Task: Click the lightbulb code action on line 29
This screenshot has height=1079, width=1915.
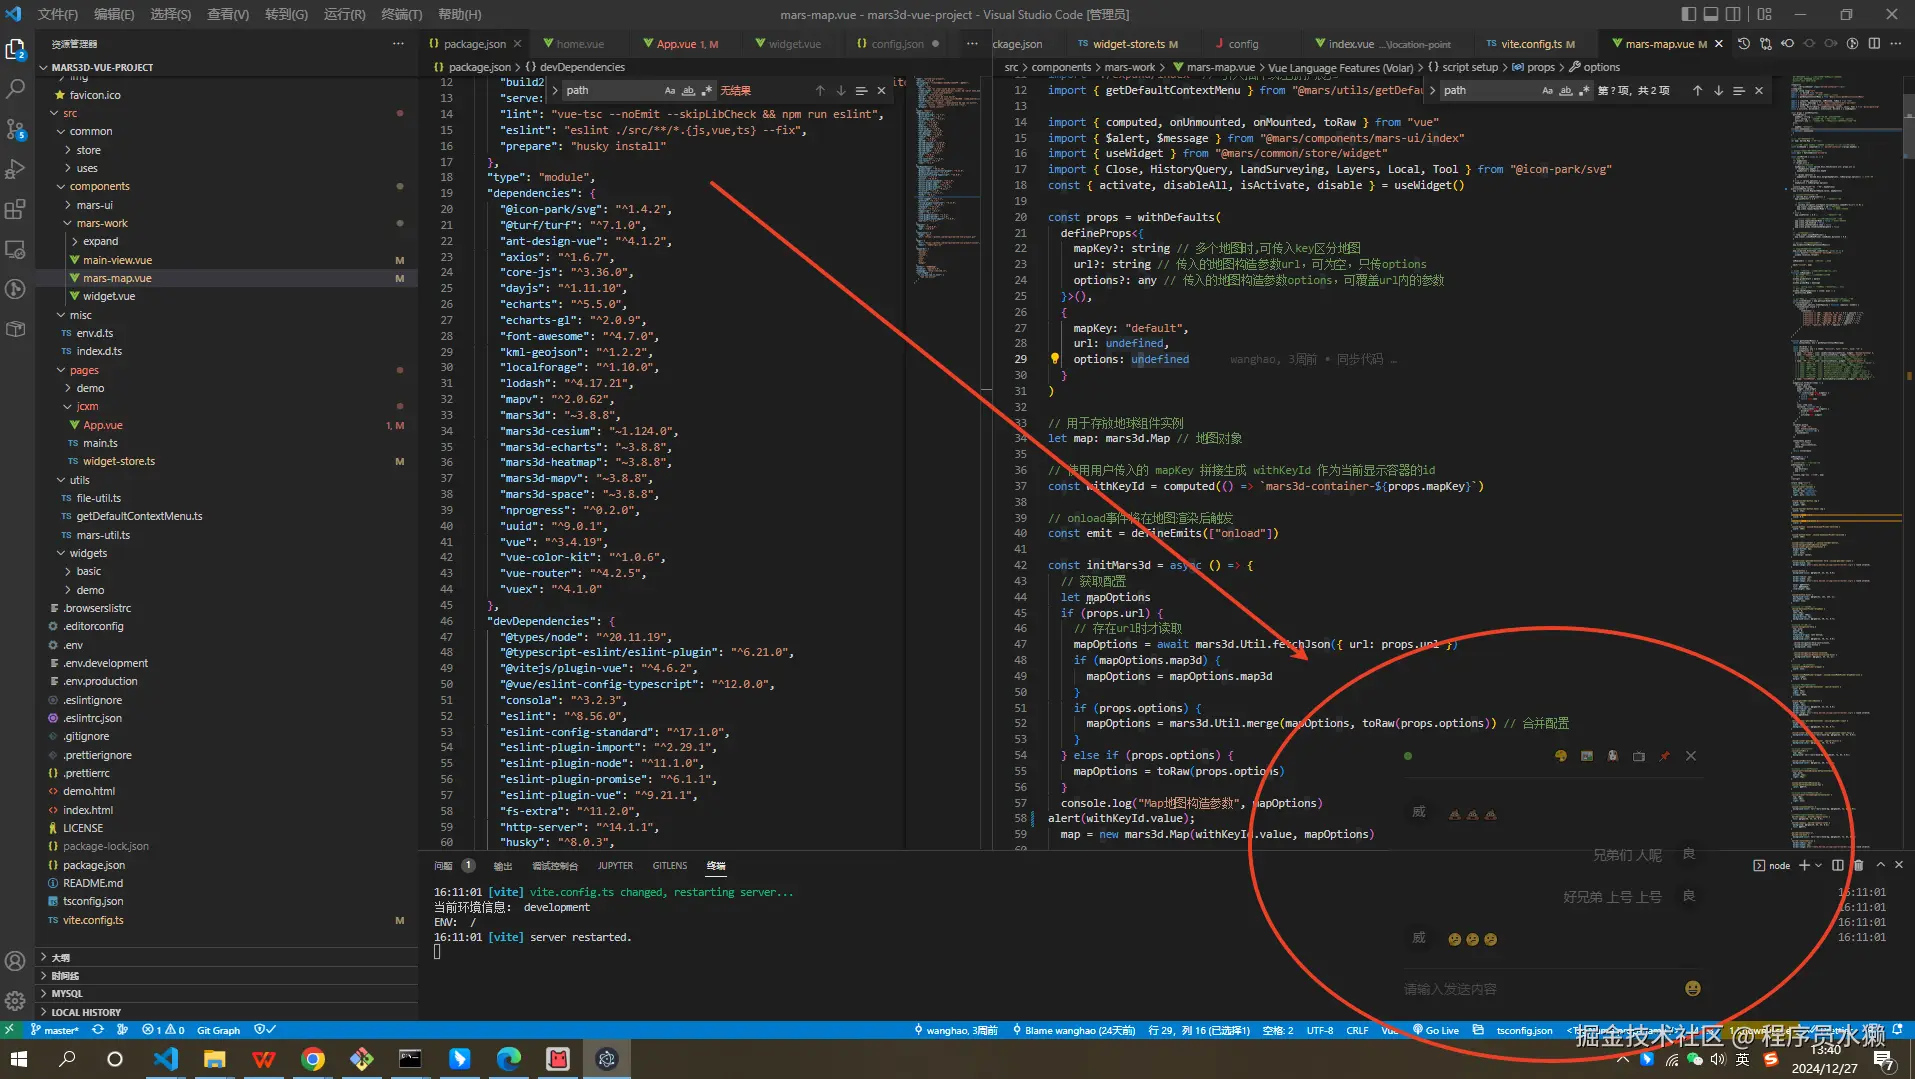Action: pyautogui.click(x=1054, y=359)
